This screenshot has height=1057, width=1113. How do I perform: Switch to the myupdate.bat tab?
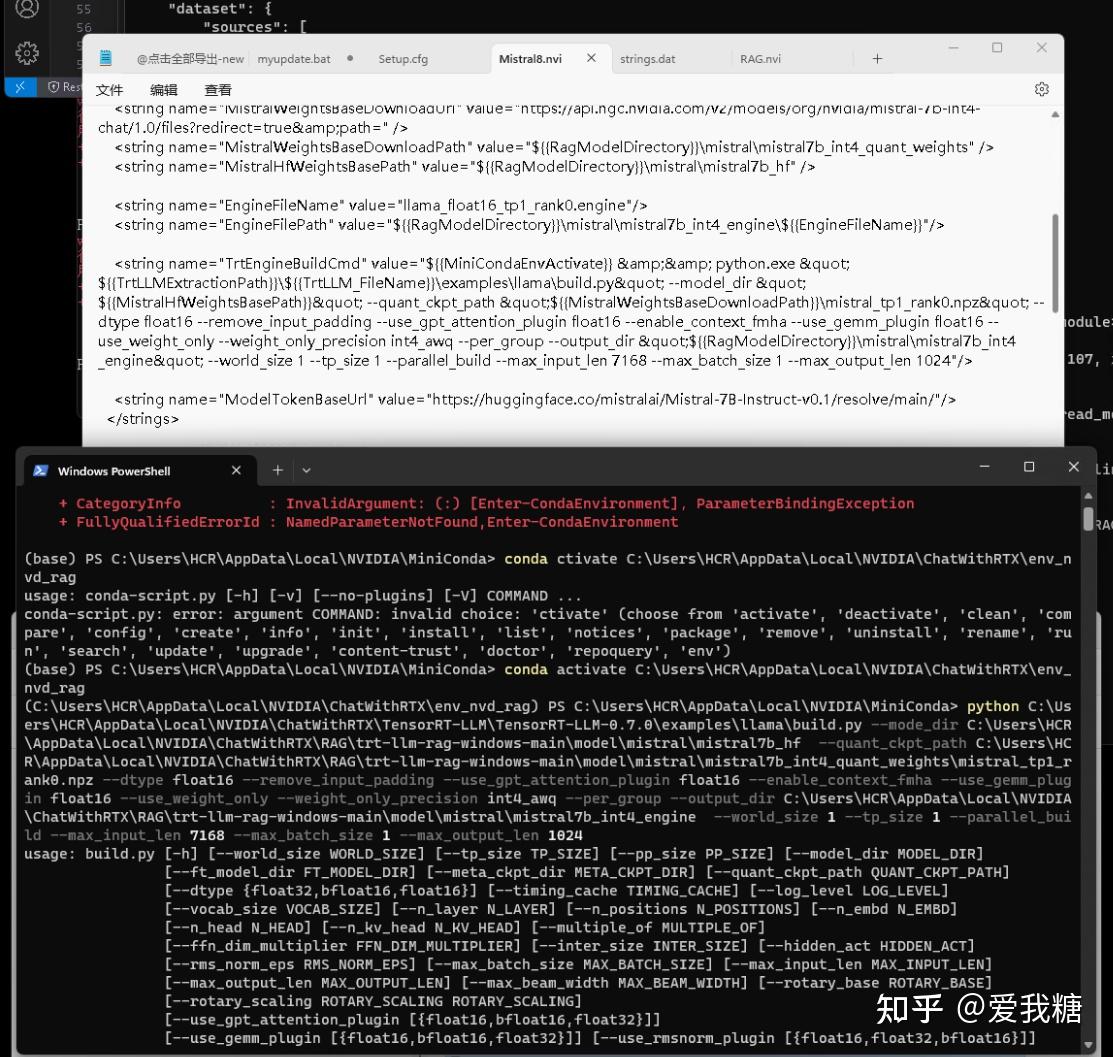pos(293,59)
